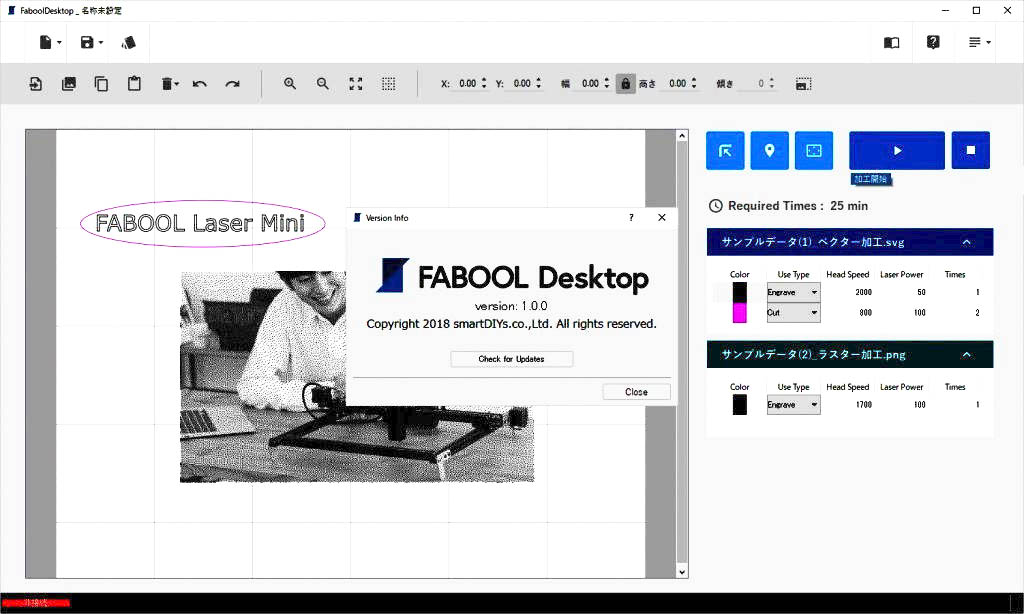Click the Close button in Version Info
This screenshot has width=1024, height=614.
tap(636, 392)
